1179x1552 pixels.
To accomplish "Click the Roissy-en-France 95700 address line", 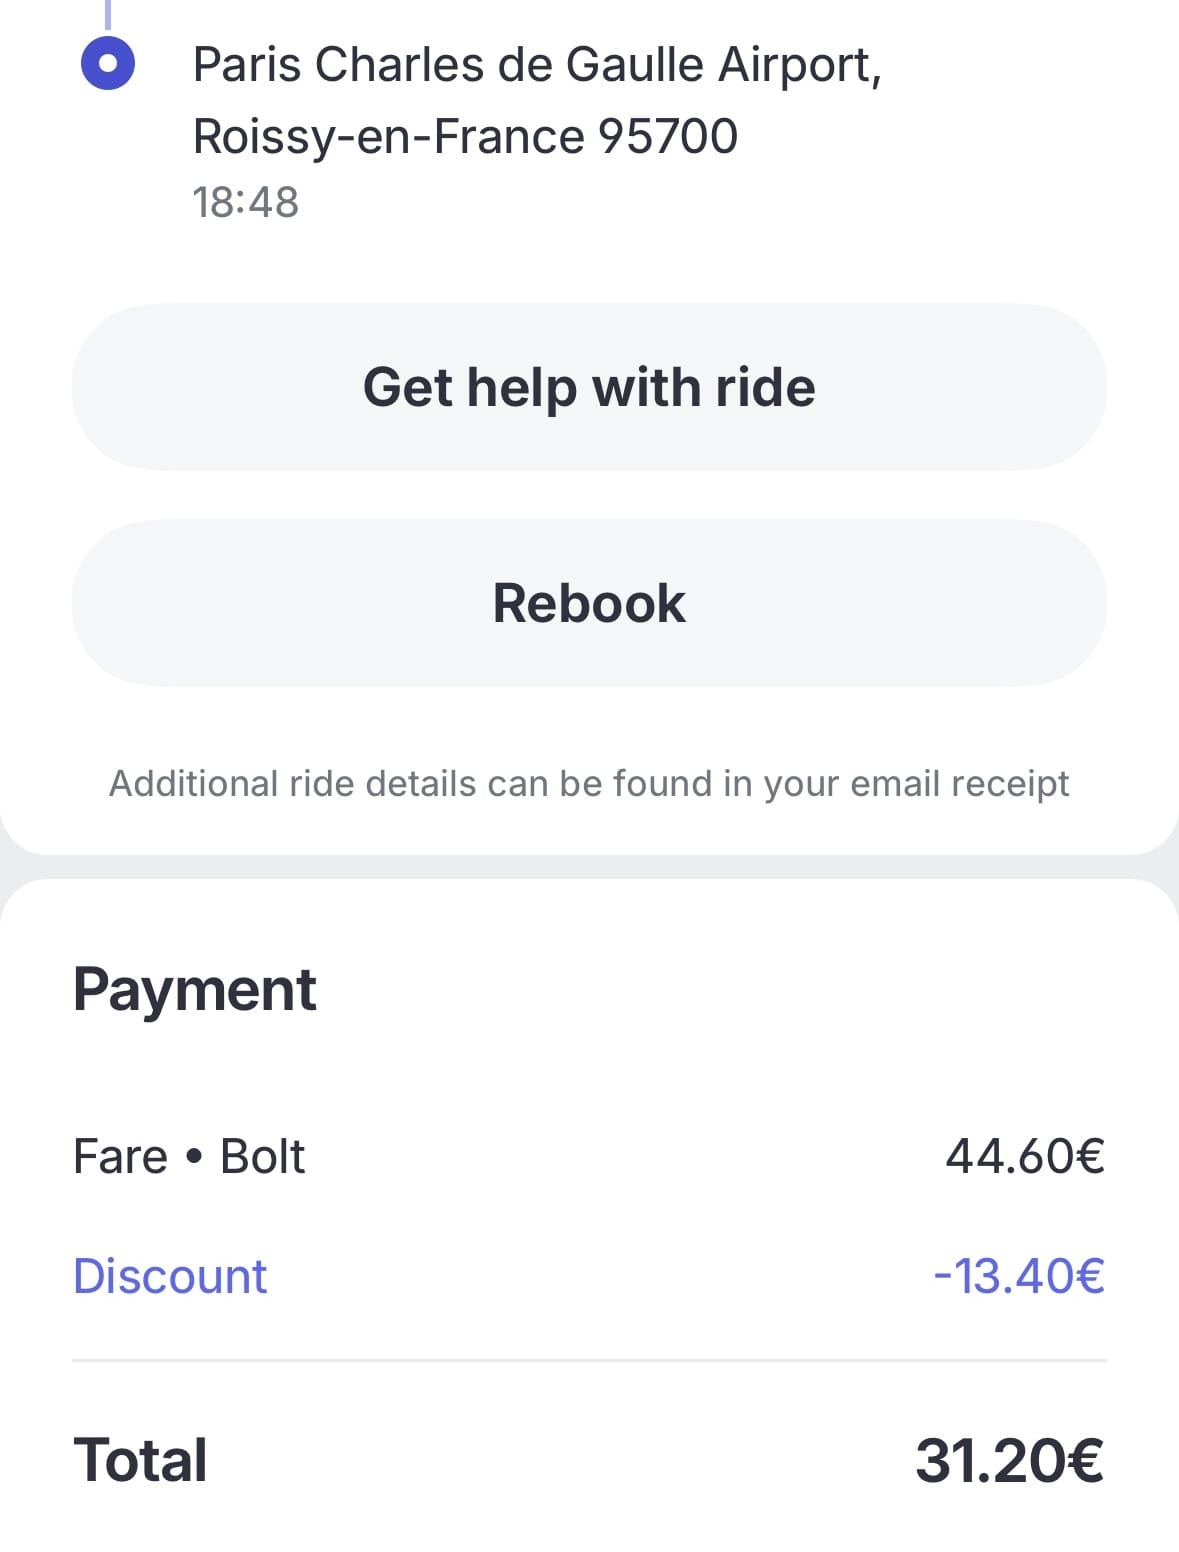I will click(x=465, y=137).
